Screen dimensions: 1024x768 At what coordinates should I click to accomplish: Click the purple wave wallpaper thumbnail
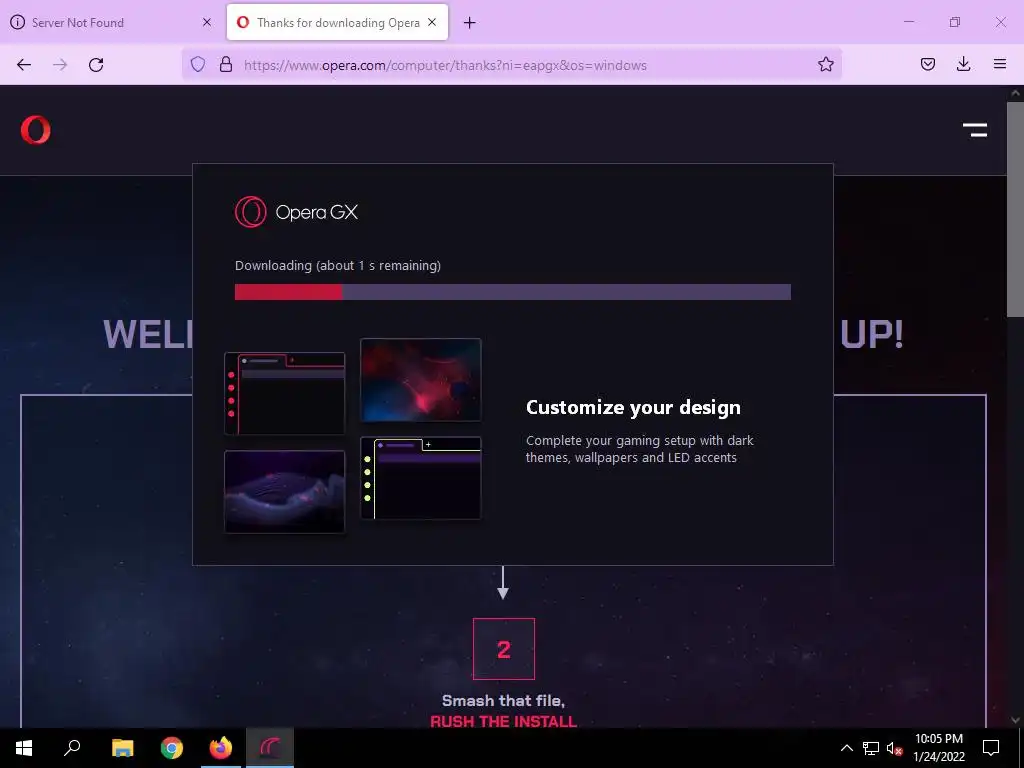tap(285, 492)
